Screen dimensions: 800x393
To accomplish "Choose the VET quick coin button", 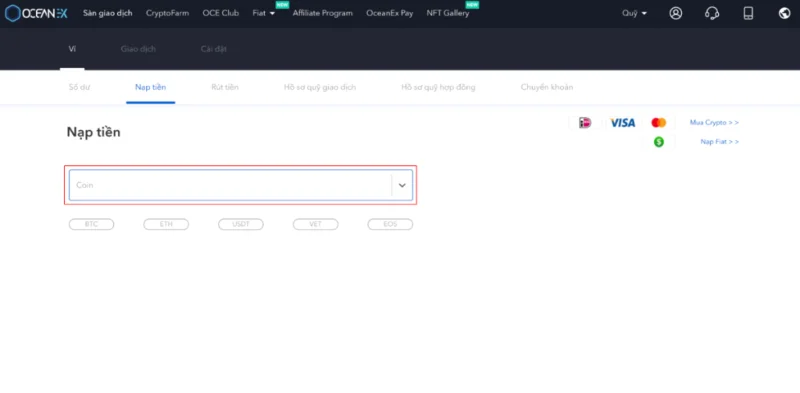I will (315, 224).
